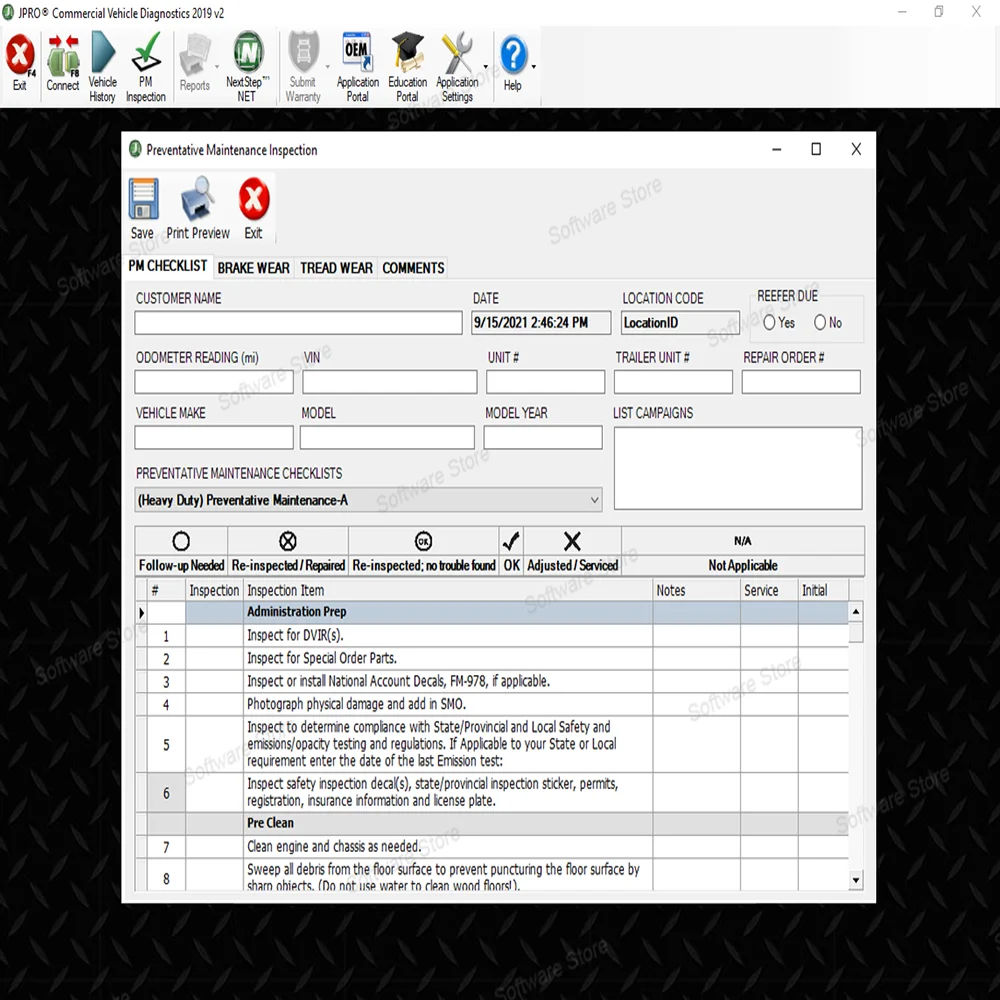Select the OK checkmark status
Viewport: 1000px width, 1000px height.
pos(511,541)
